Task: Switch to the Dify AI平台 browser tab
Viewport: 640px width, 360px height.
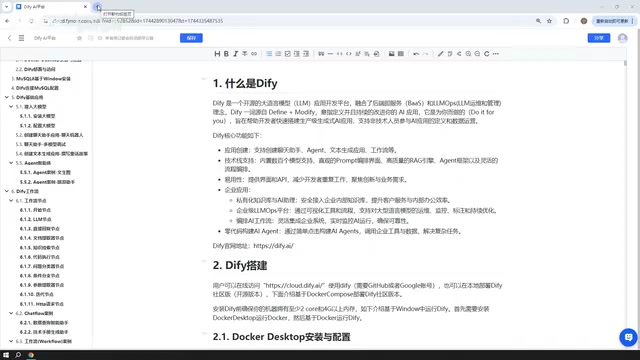Action: (51, 7)
